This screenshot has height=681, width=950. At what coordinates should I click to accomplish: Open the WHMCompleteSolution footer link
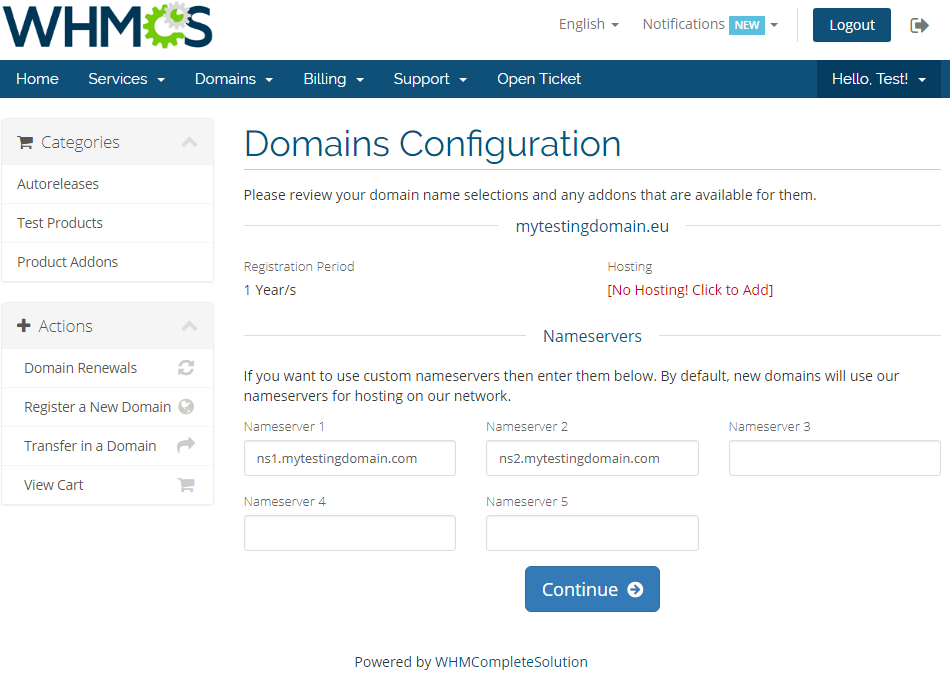pos(511,662)
